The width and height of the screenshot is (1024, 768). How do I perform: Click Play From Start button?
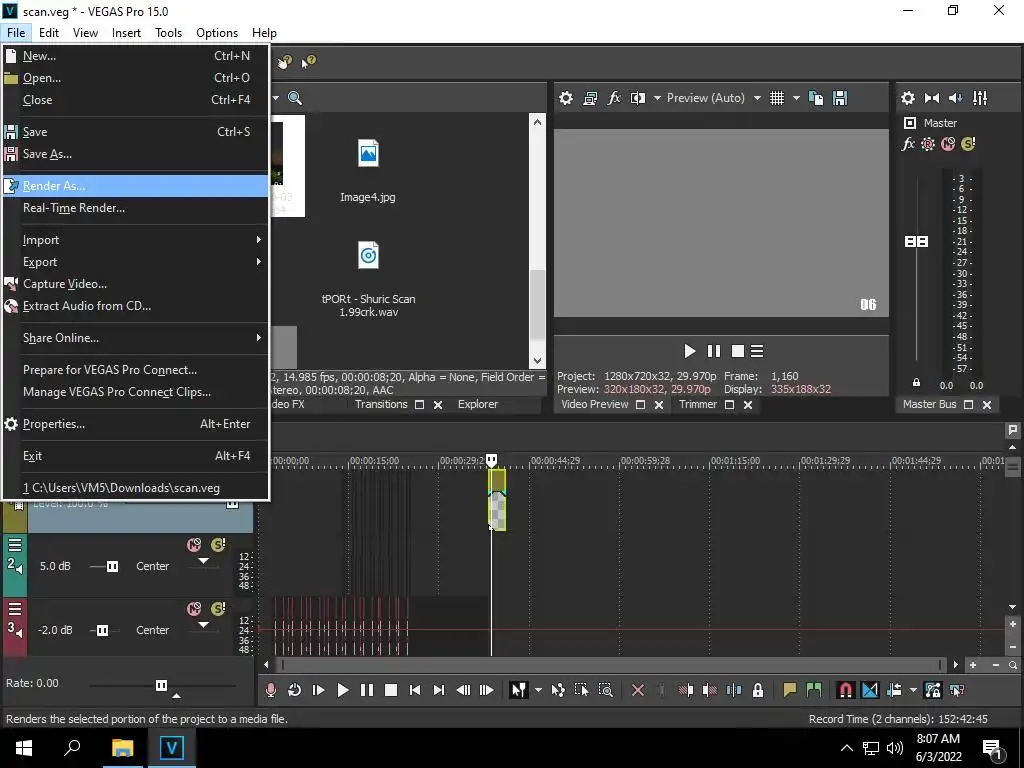[319, 690]
